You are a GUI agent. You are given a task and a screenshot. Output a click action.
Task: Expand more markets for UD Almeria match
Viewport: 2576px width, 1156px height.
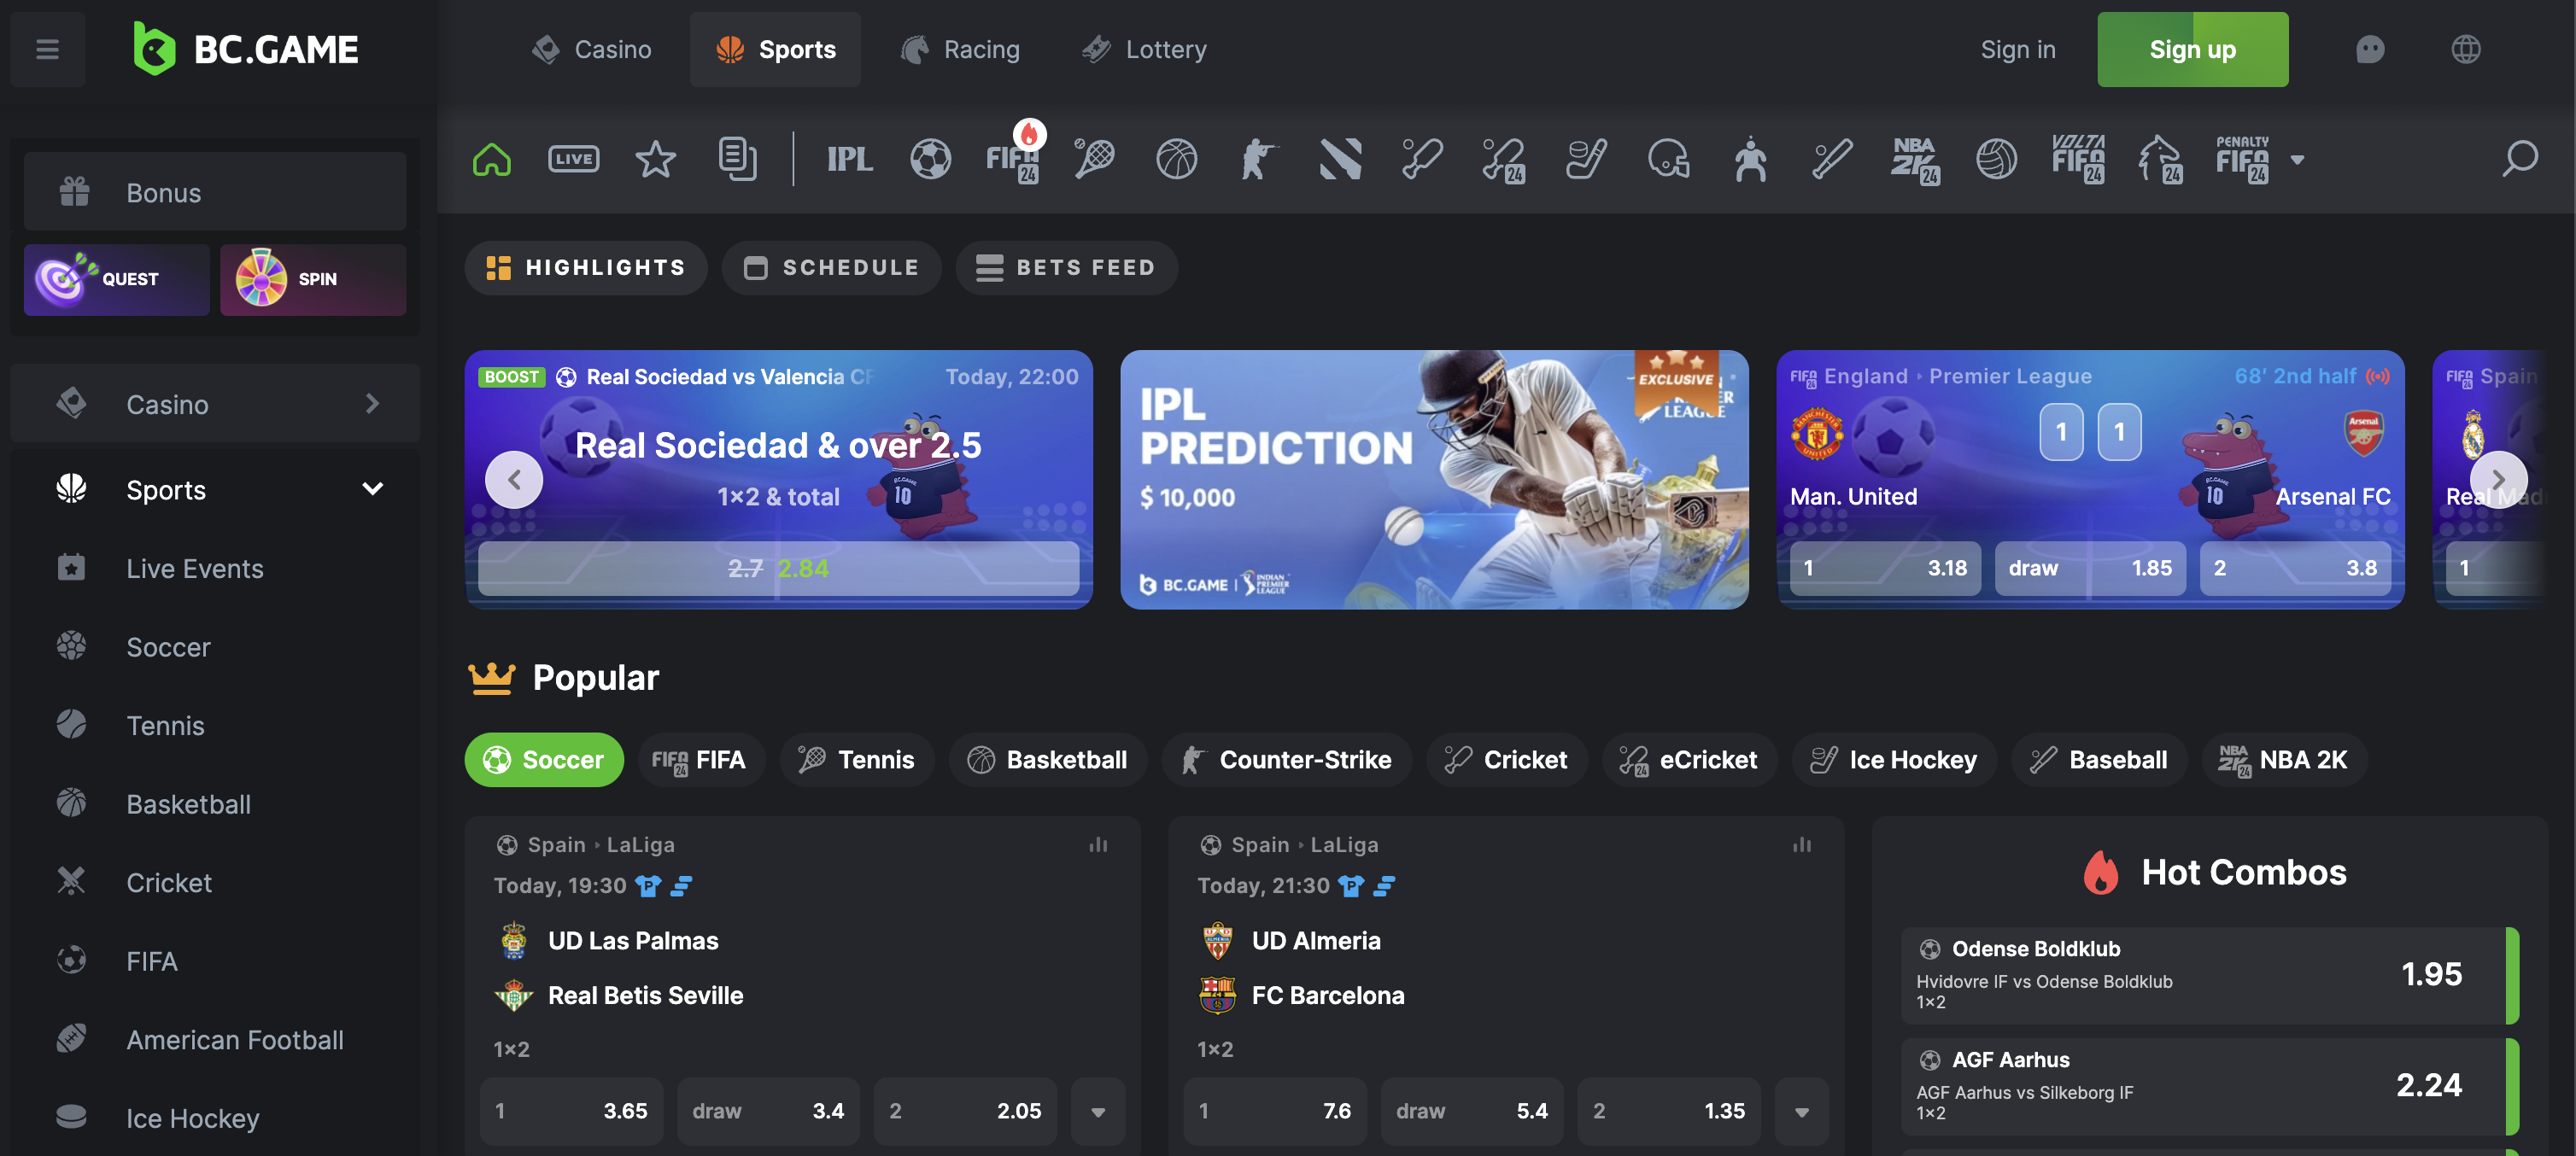pos(1801,1111)
